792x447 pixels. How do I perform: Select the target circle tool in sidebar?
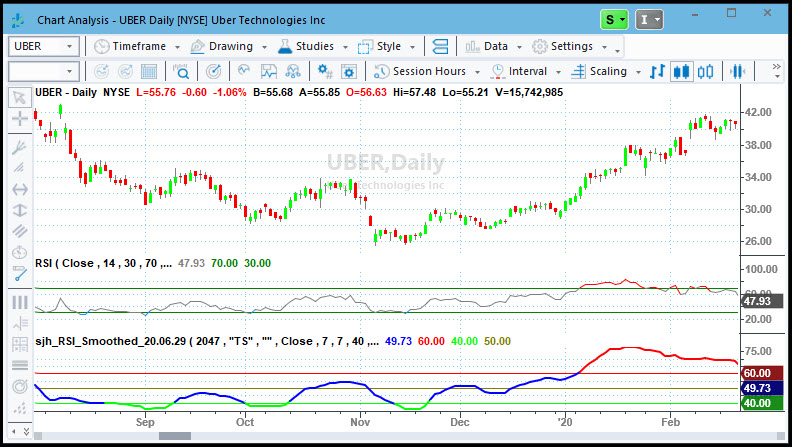click(x=19, y=387)
